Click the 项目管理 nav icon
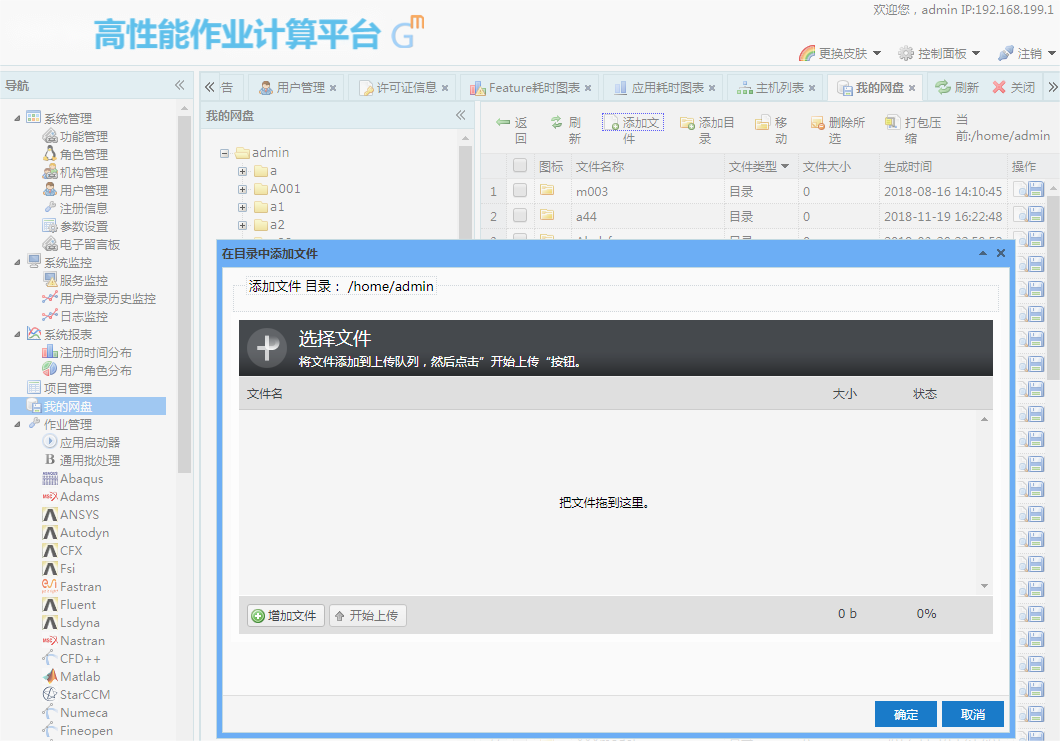 coord(34,387)
